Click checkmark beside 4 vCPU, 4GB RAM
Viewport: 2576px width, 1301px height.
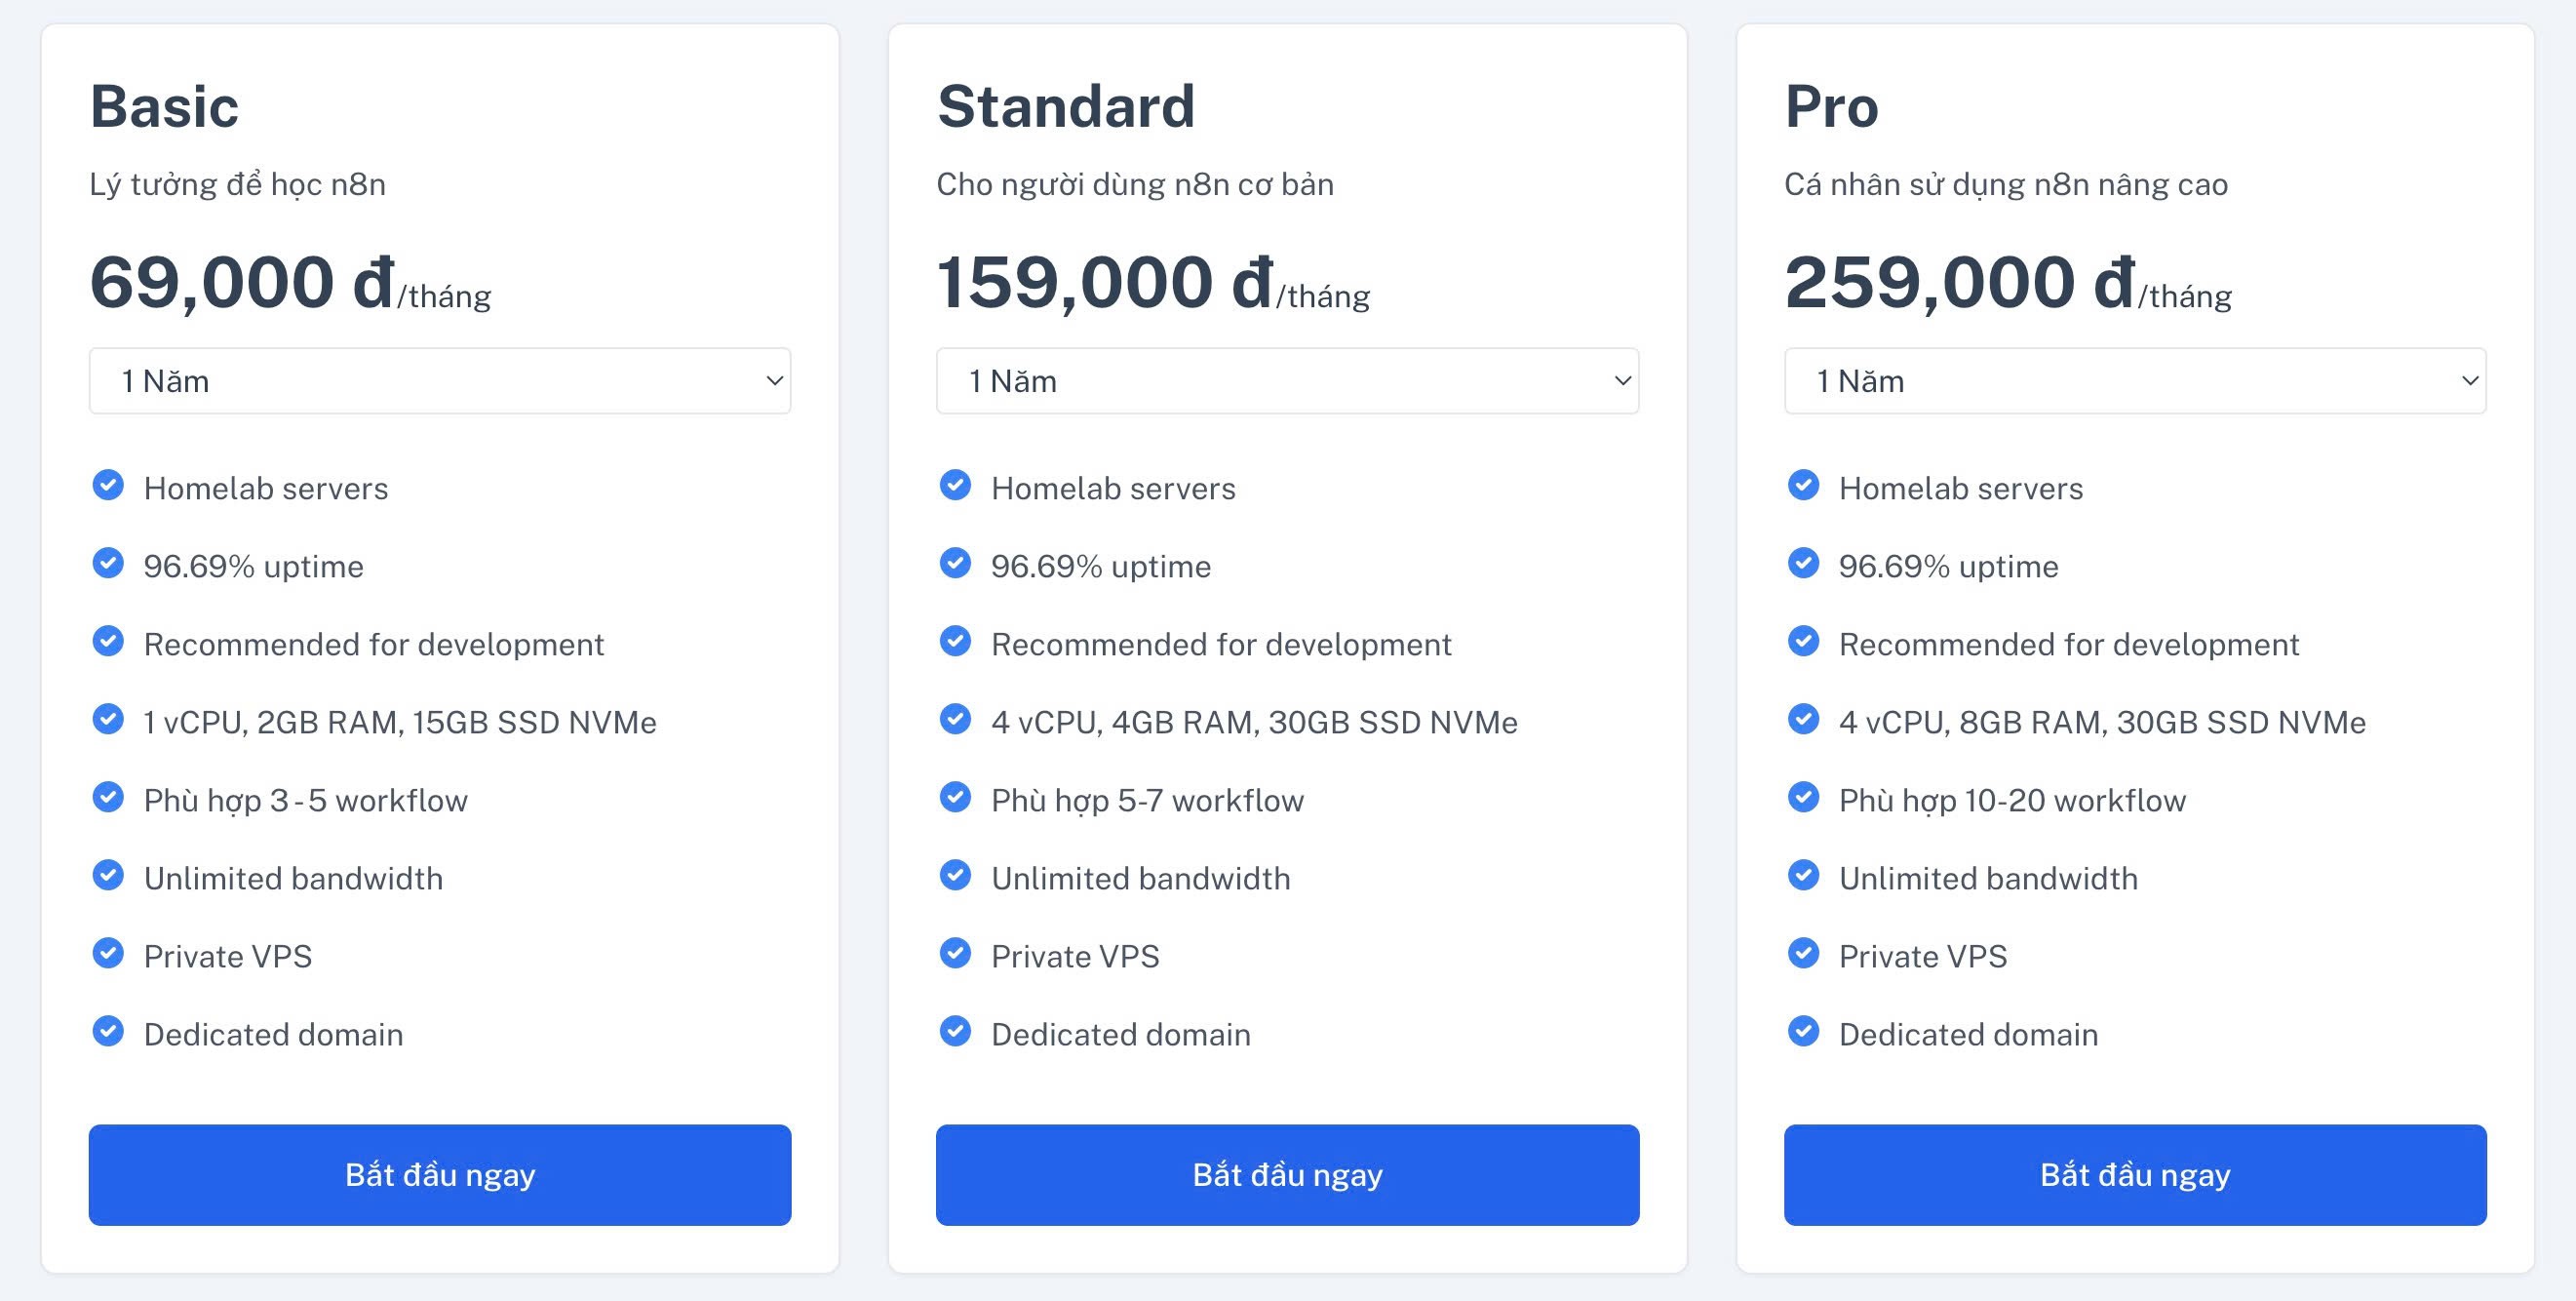tap(955, 719)
